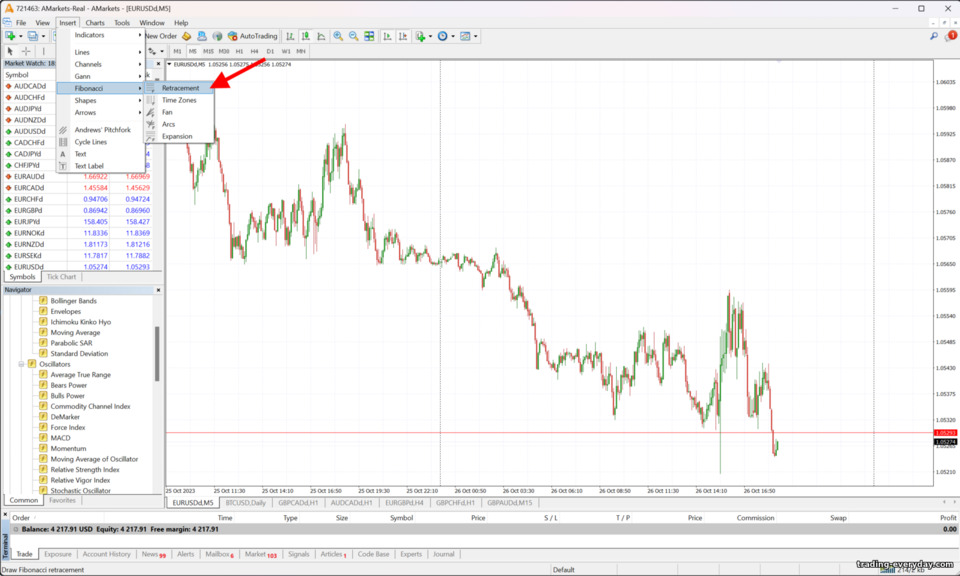
Task: Expand the Lines submenu
Action: 100,52
